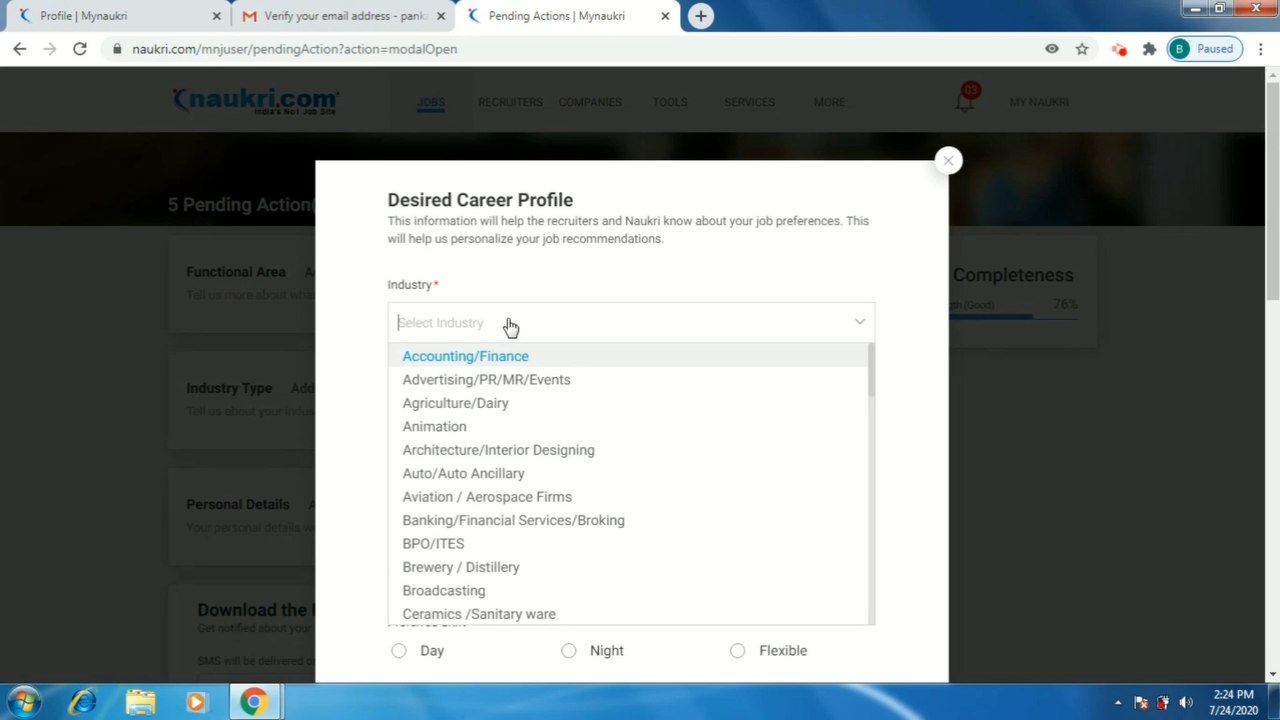Select the Day shift radio button

tap(399, 651)
